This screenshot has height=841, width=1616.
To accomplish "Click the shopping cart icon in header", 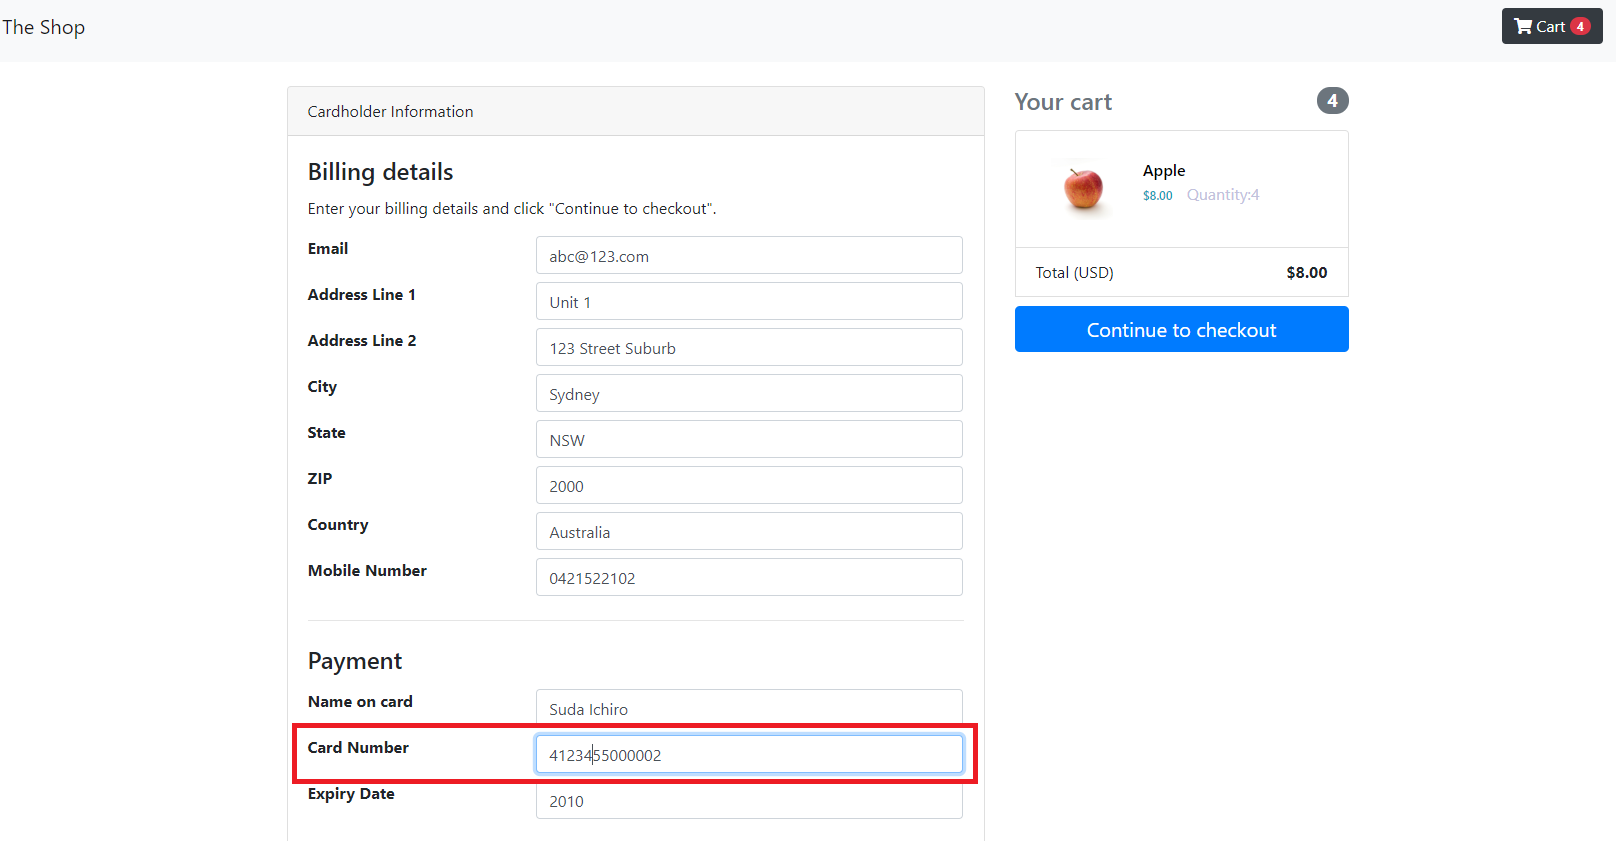I will click(x=1523, y=26).
